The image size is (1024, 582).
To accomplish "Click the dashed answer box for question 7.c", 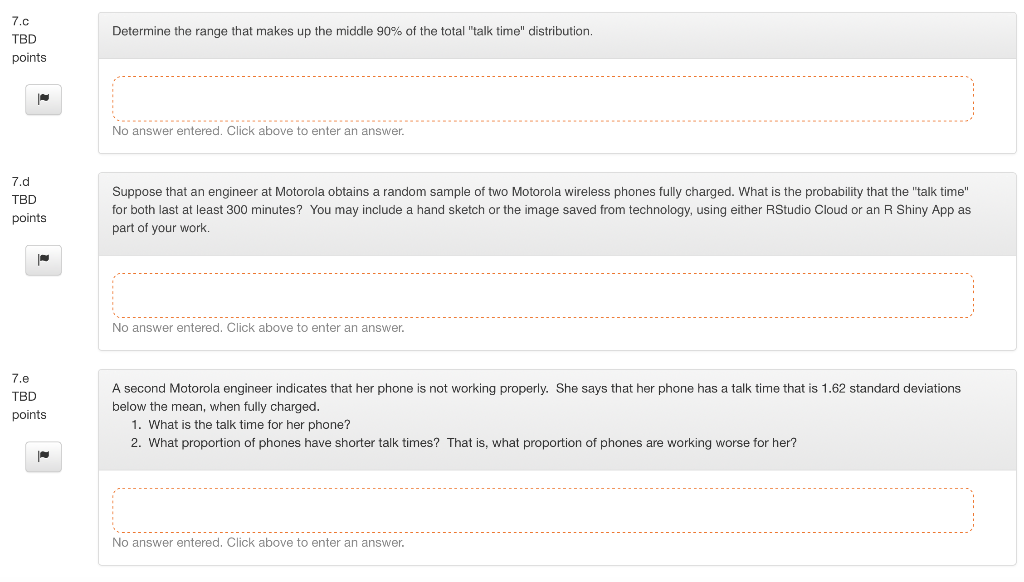I will coord(542,98).
